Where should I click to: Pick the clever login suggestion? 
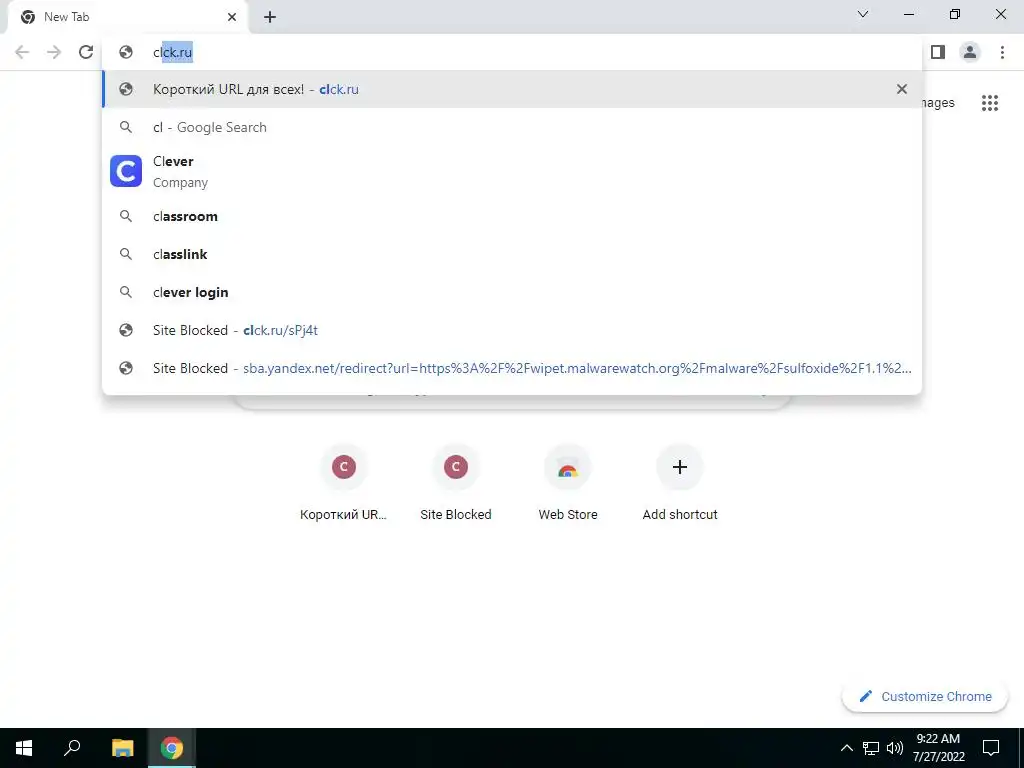coord(512,292)
